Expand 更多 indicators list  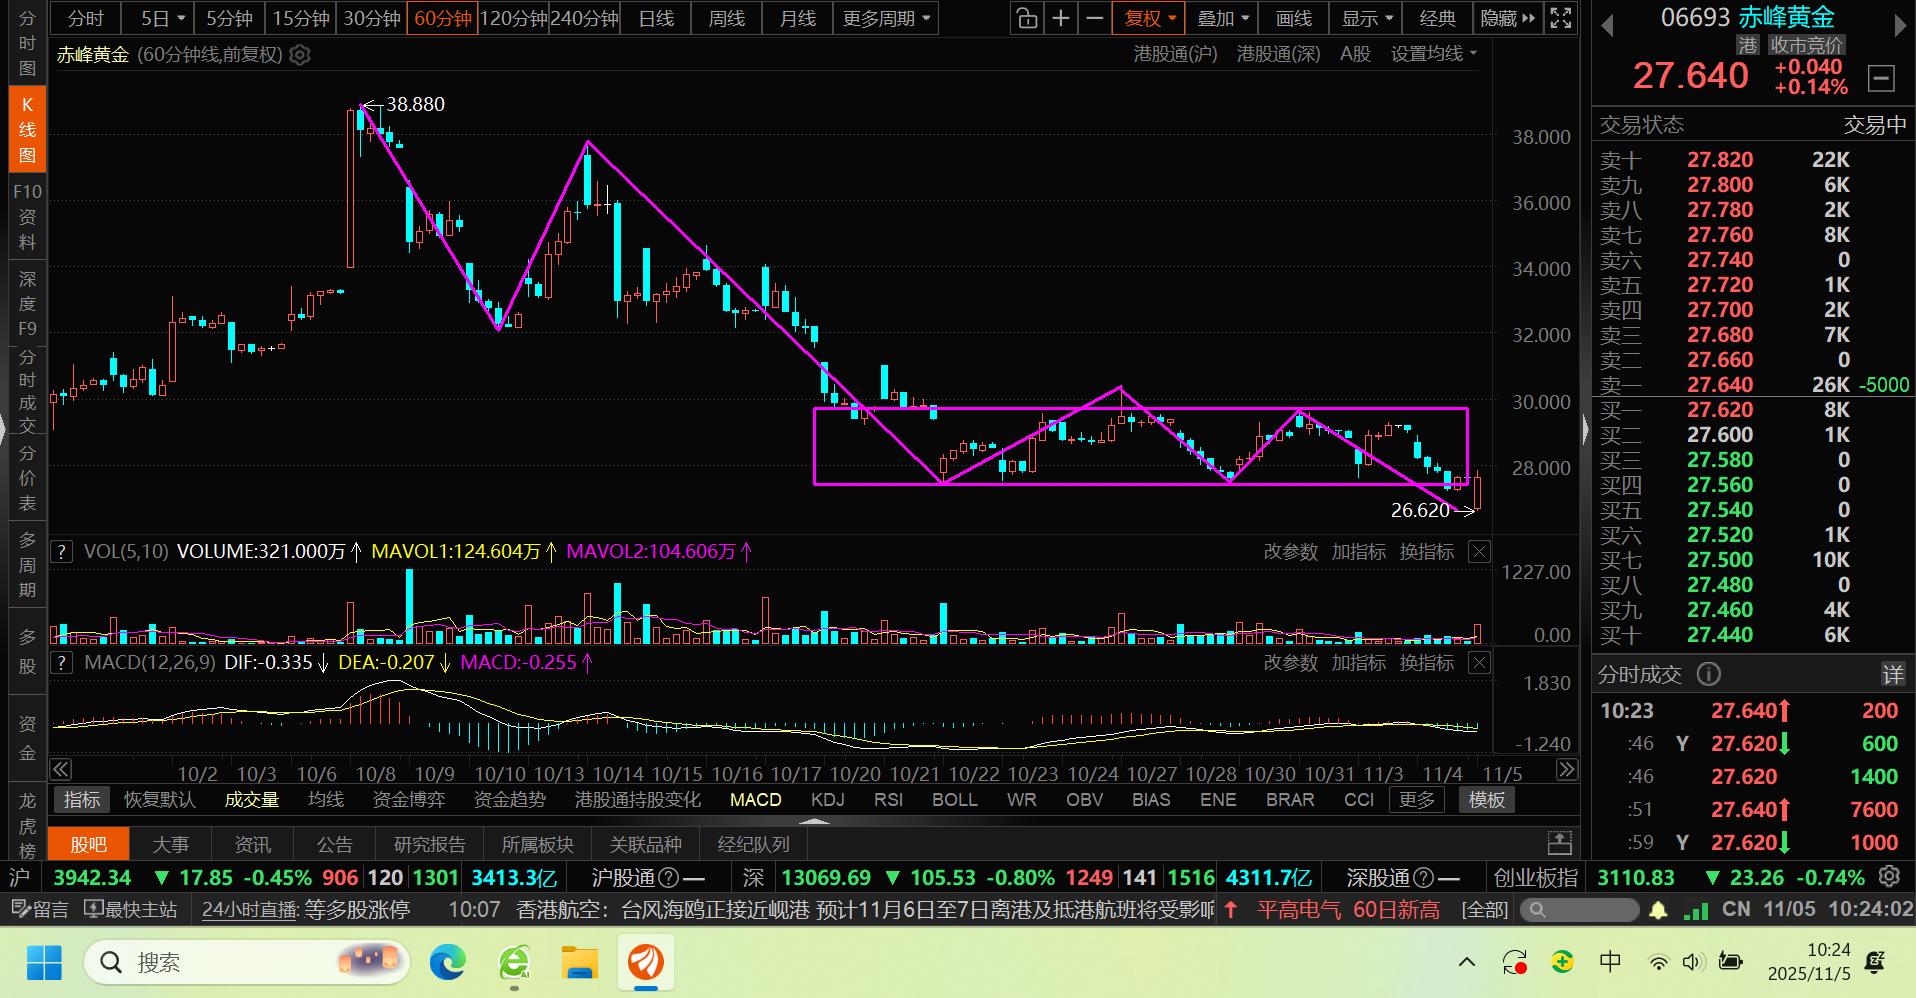point(1416,800)
